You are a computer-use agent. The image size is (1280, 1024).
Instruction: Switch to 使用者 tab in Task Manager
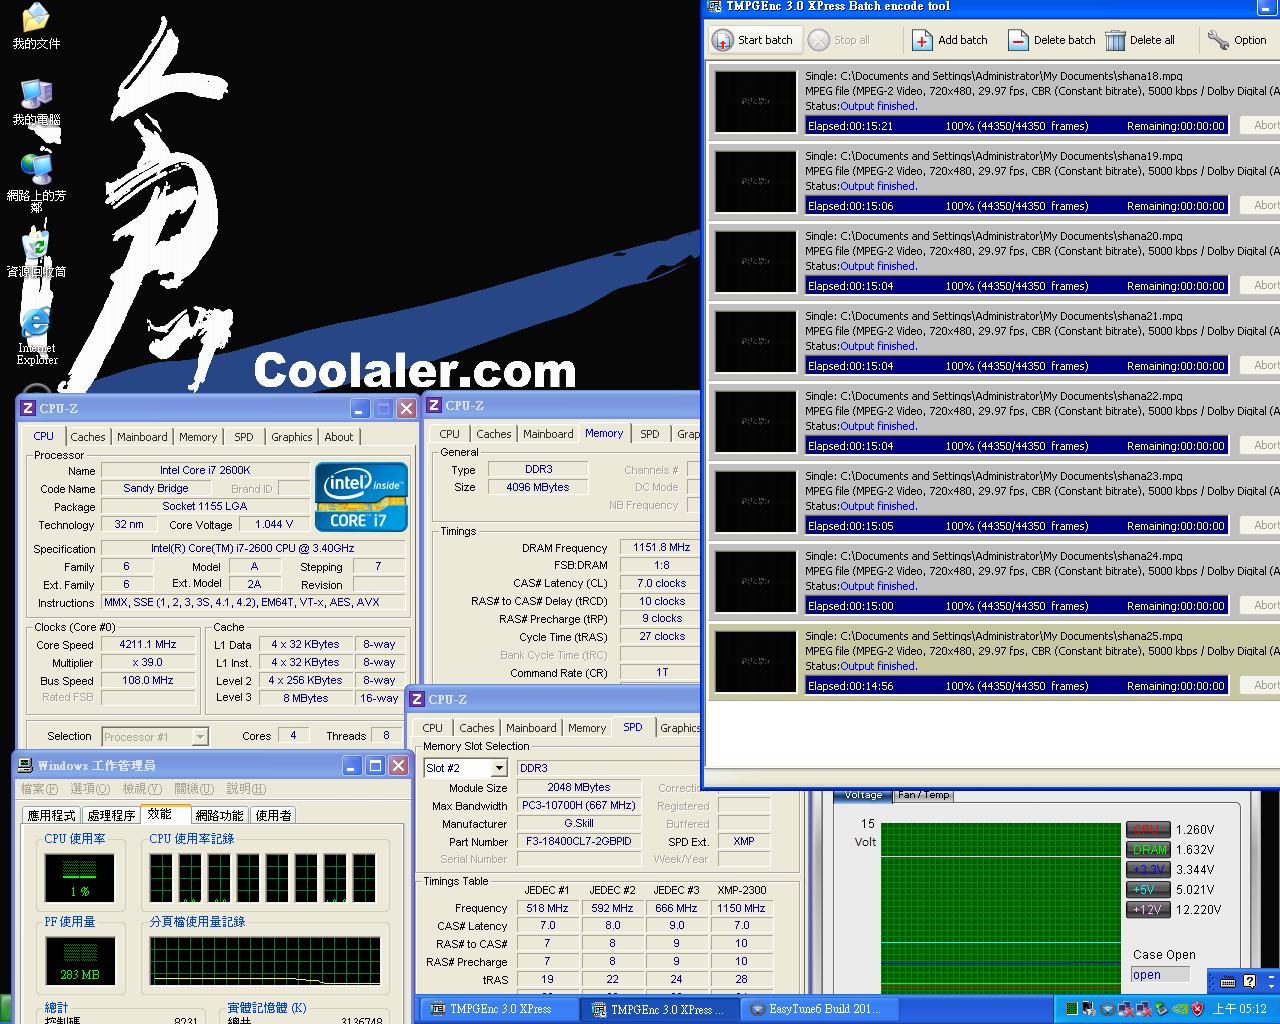click(x=273, y=815)
